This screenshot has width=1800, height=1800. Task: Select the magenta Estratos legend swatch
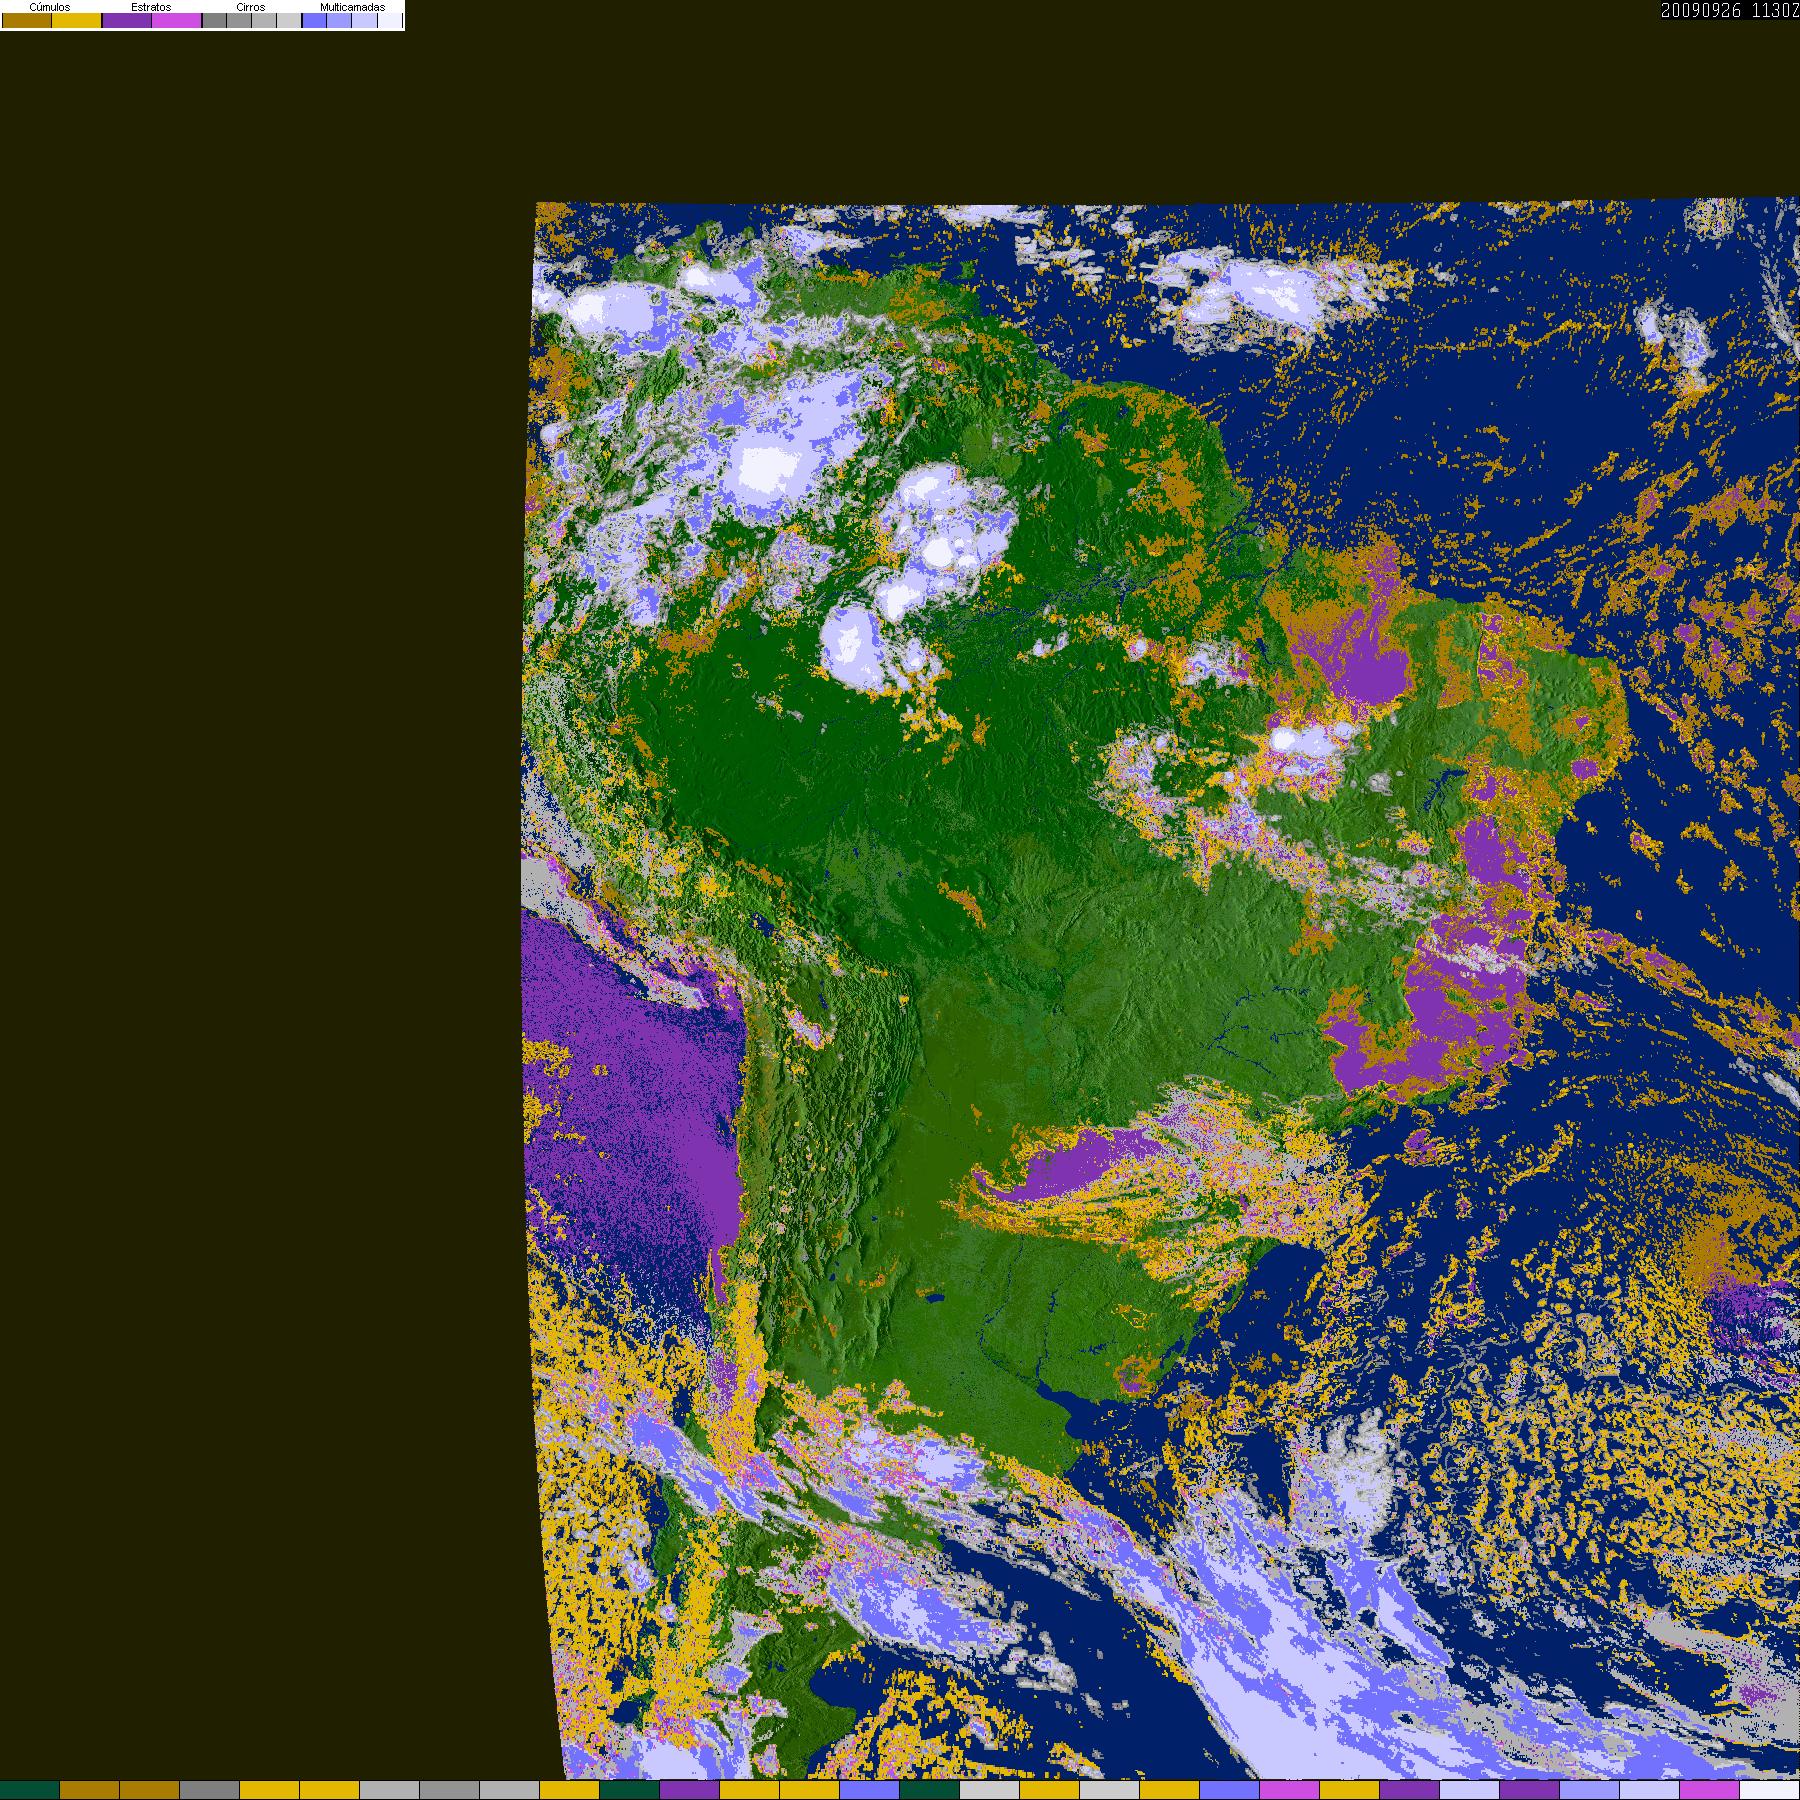click(x=176, y=20)
